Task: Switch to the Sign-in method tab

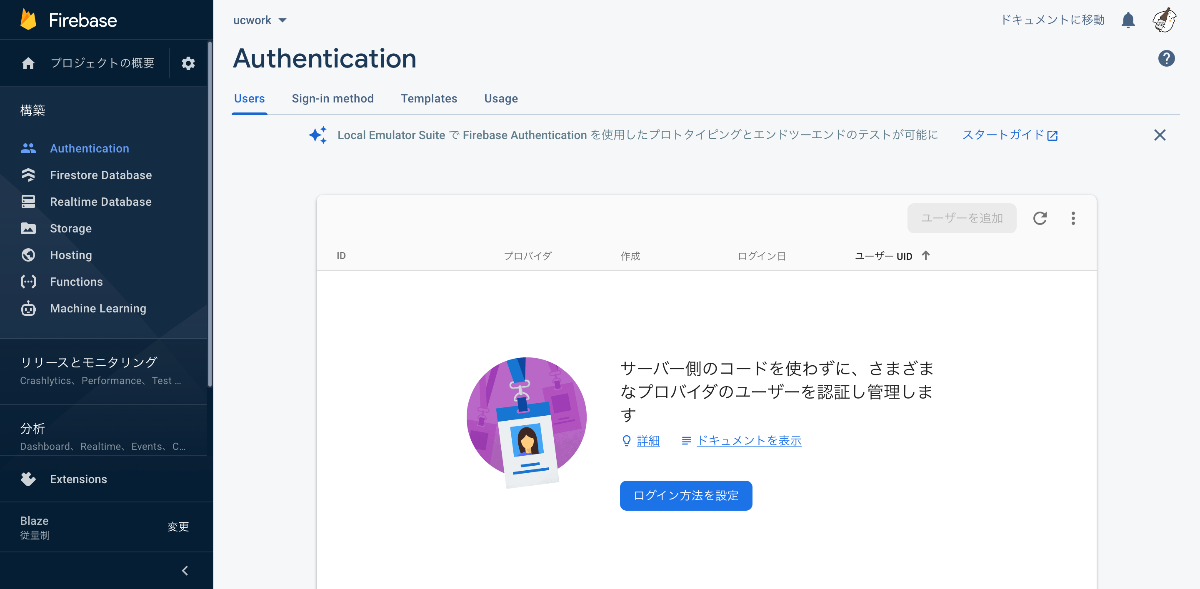Action: point(333,99)
